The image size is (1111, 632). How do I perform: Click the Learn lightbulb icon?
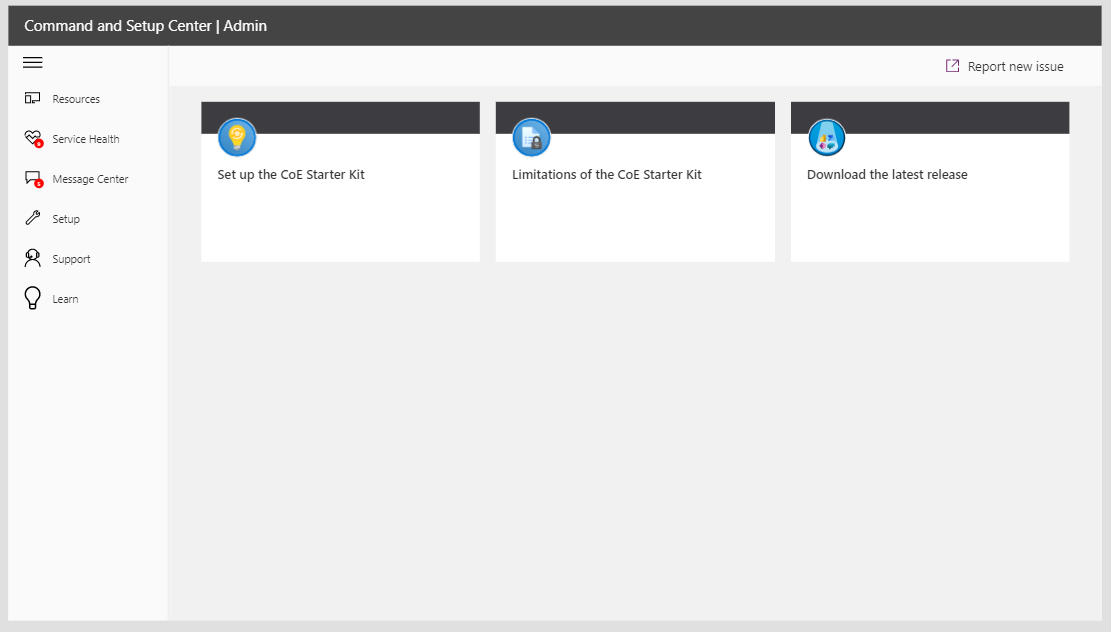coord(31,298)
